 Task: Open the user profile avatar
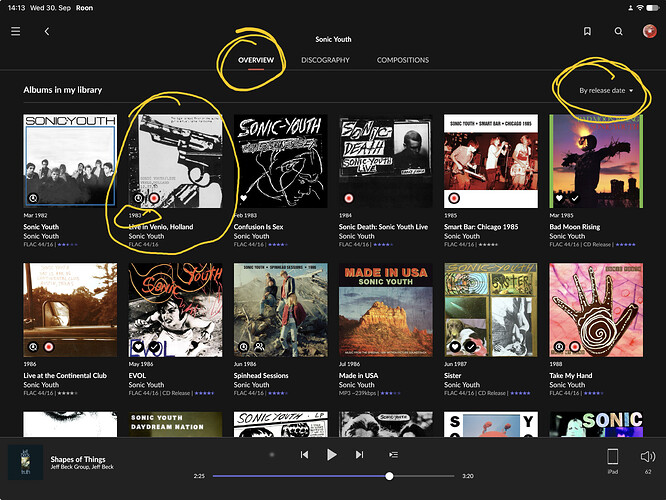point(649,31)
